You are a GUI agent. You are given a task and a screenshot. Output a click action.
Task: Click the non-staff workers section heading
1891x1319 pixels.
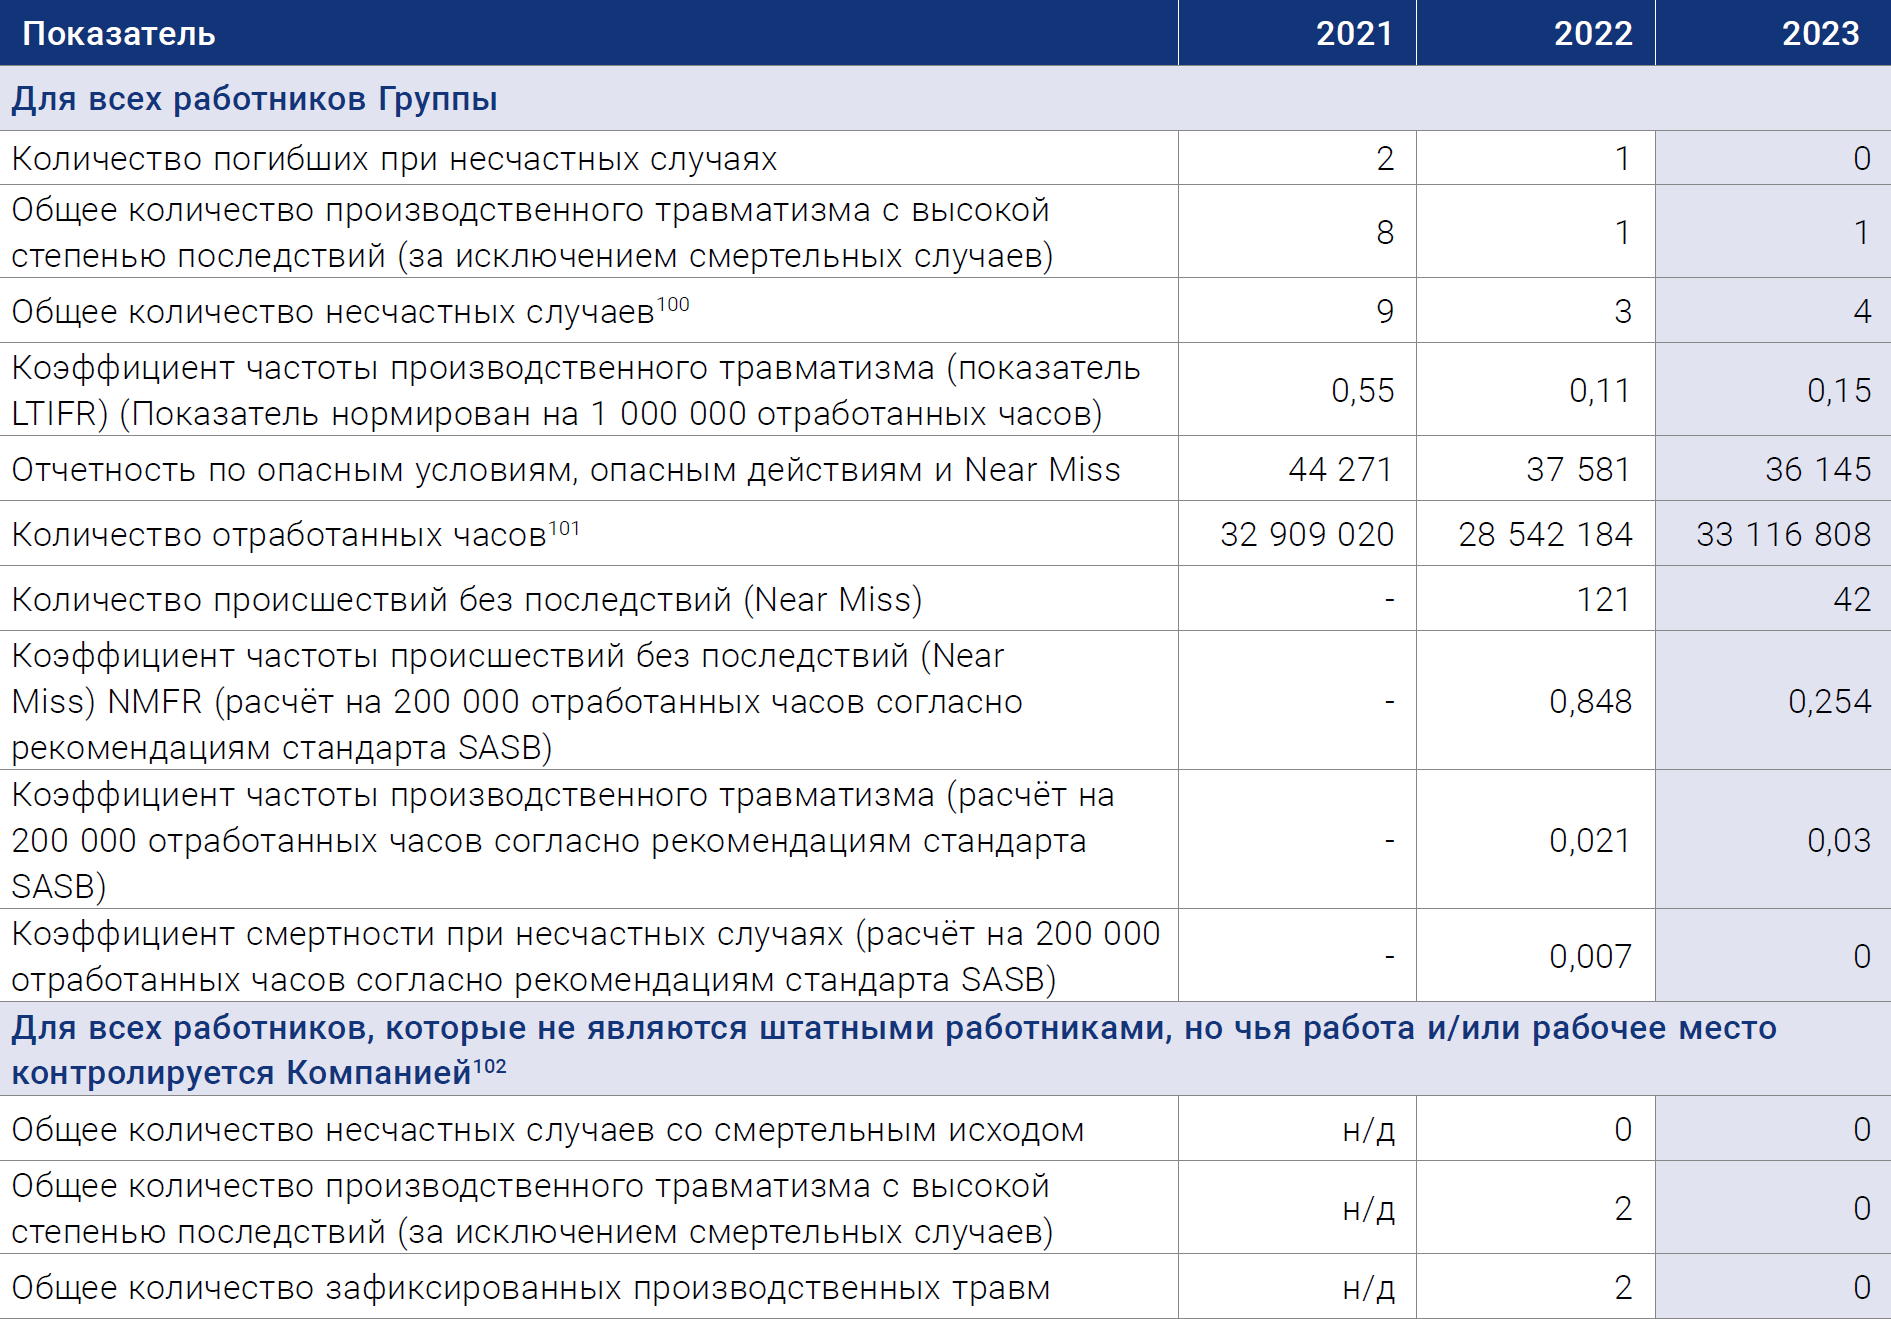pos(894,1049)
